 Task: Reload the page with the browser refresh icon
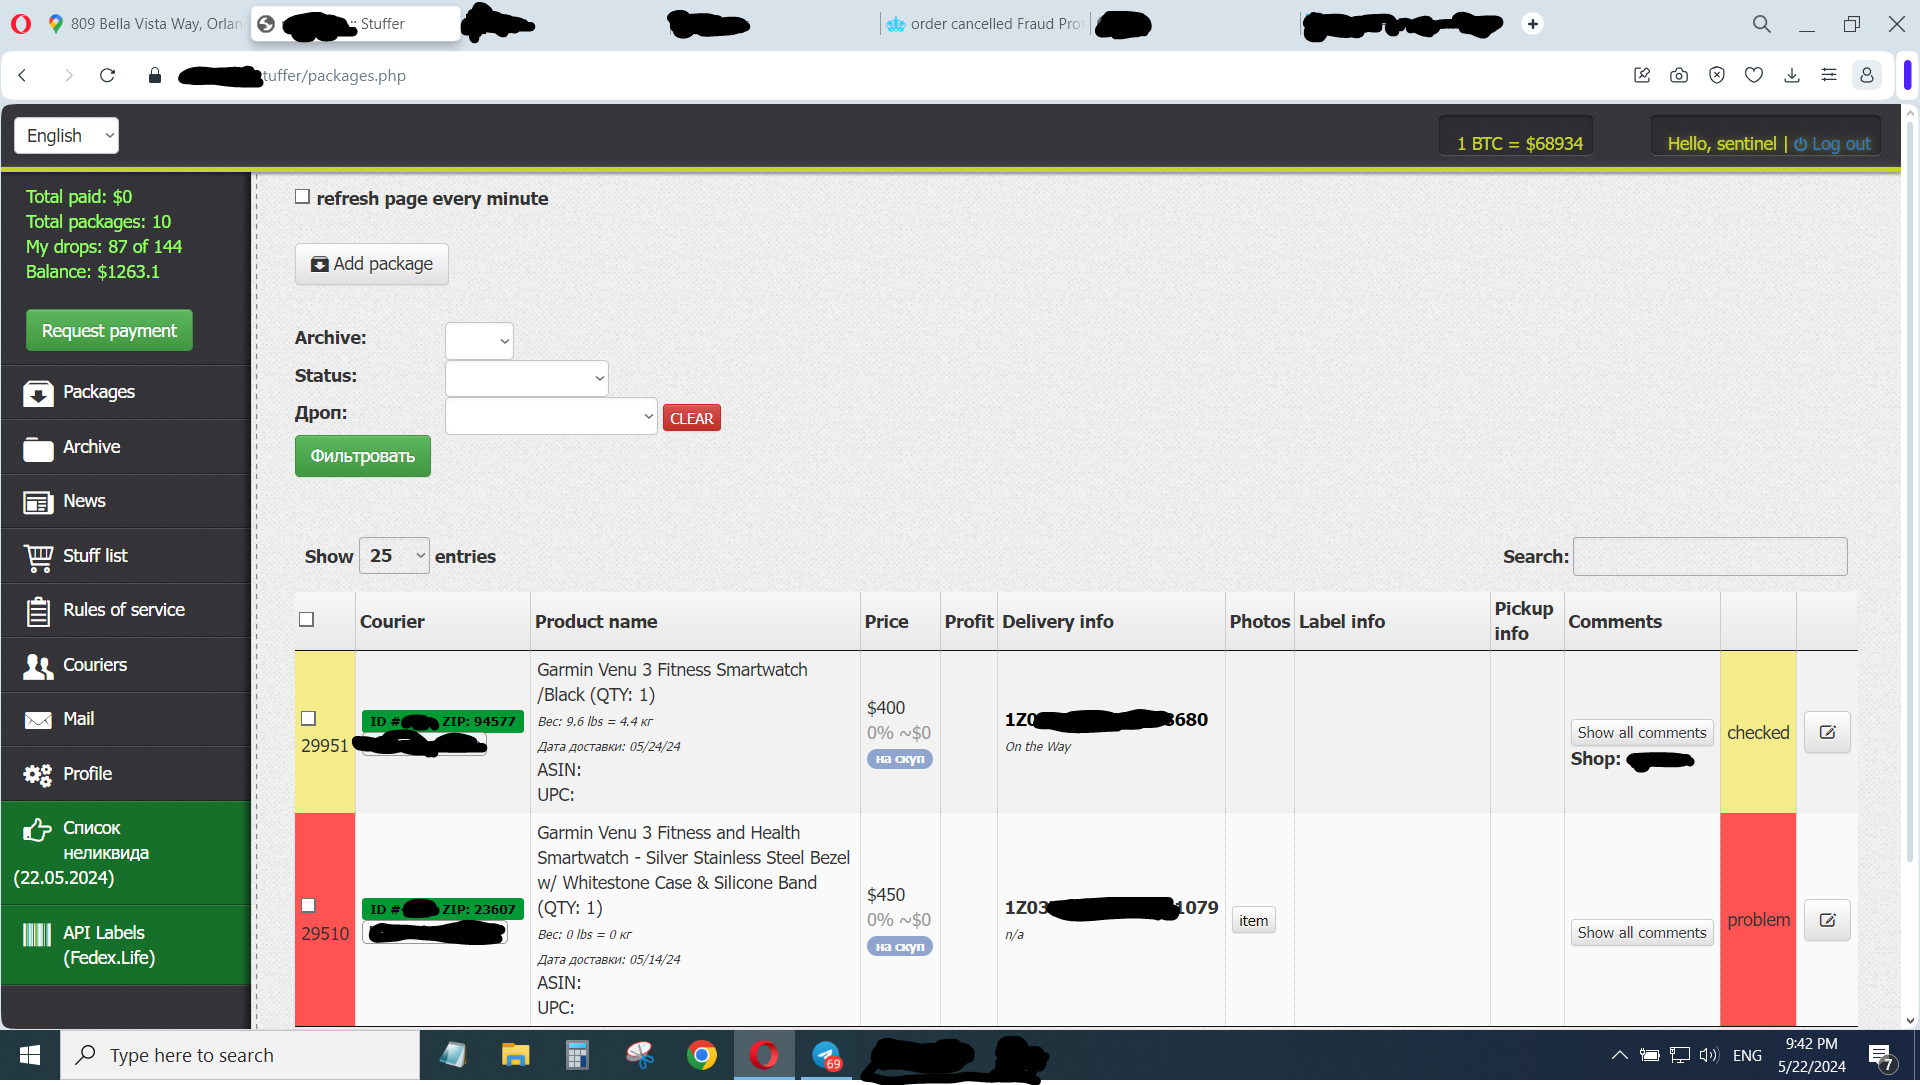(x=107, y=75)
